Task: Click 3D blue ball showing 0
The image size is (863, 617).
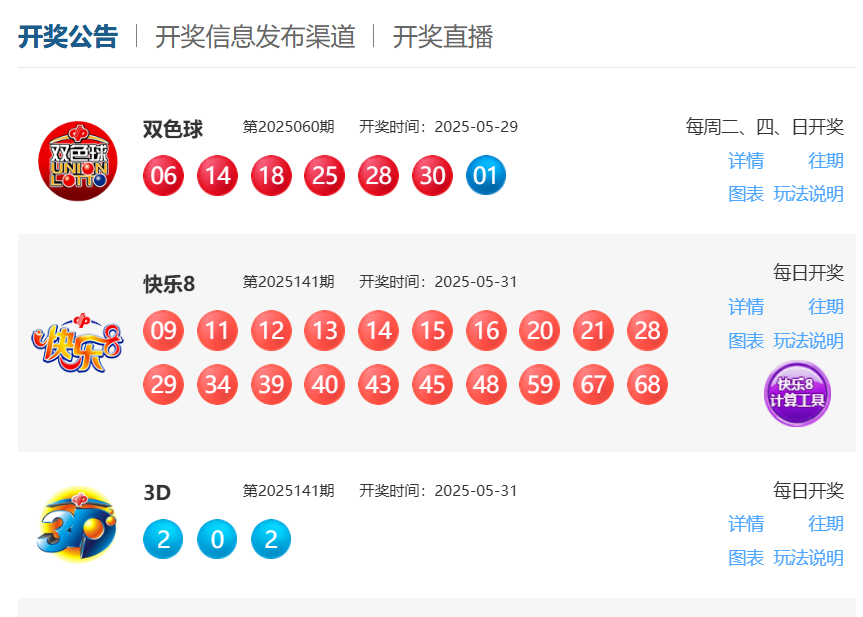Action: [217, 539]
